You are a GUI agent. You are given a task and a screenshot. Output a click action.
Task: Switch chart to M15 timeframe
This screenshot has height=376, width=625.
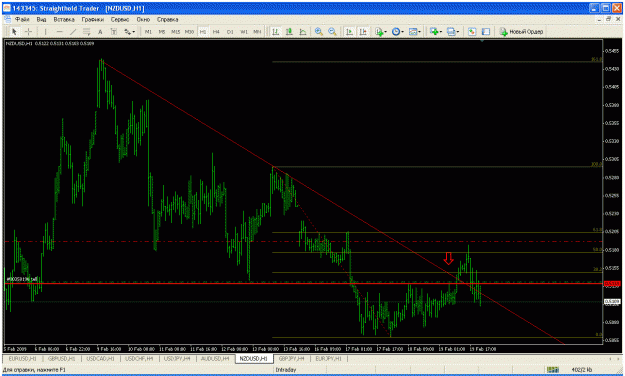coord(175,31)
